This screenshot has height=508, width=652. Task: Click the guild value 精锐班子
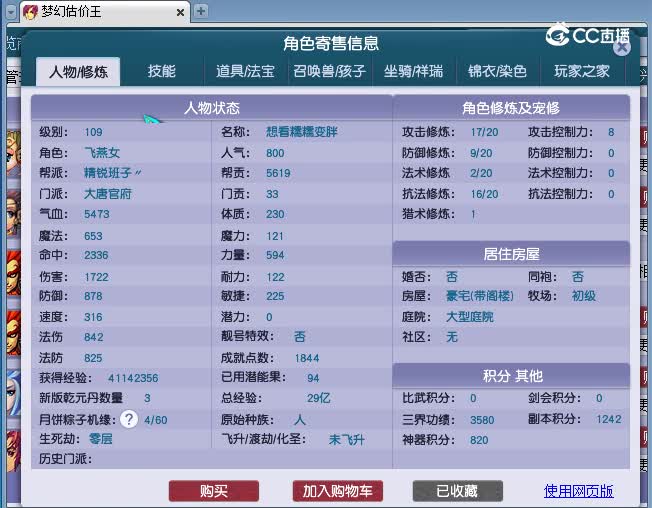(112, 173)
